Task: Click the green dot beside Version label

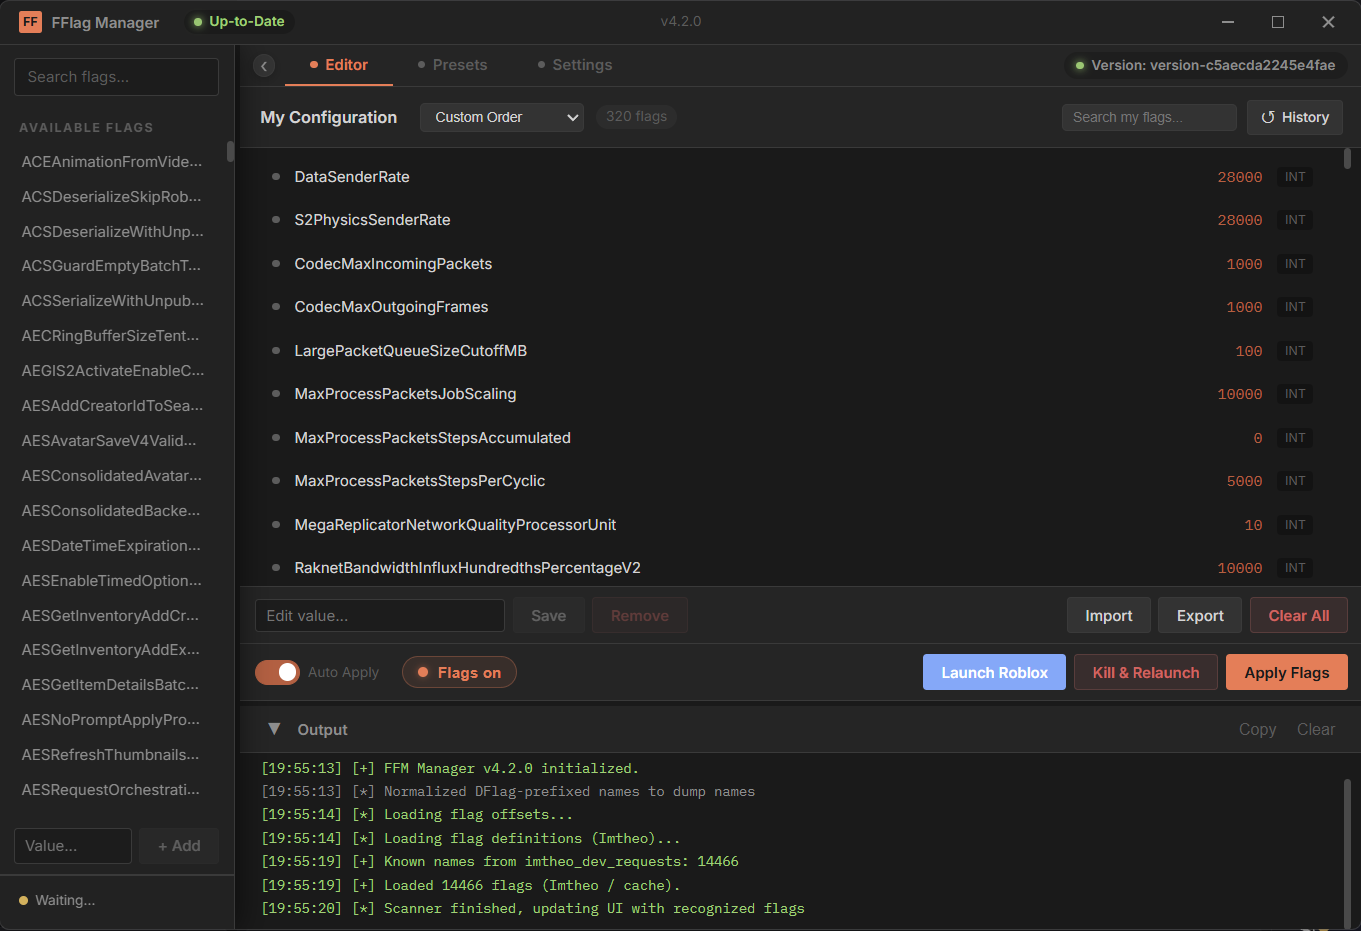Action: 1080,66
